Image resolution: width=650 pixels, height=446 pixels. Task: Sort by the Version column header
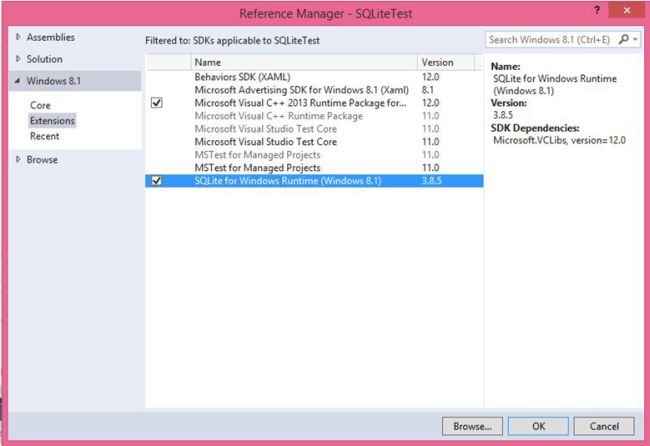pyautogui.click(x=446, y=62)
